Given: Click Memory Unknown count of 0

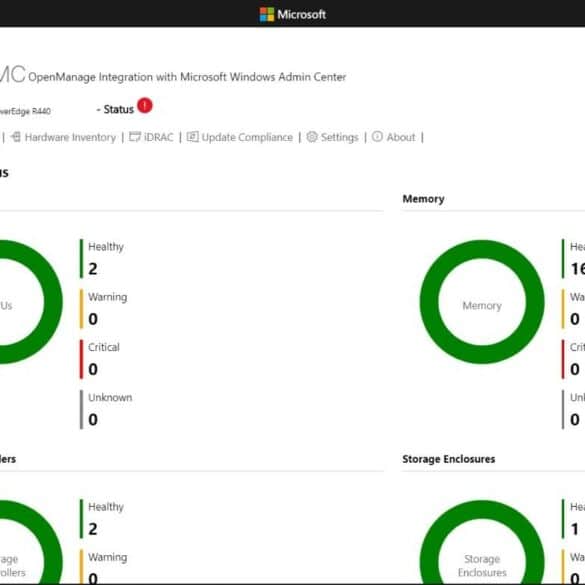Looking at the screenshot, I should (575, 420).
